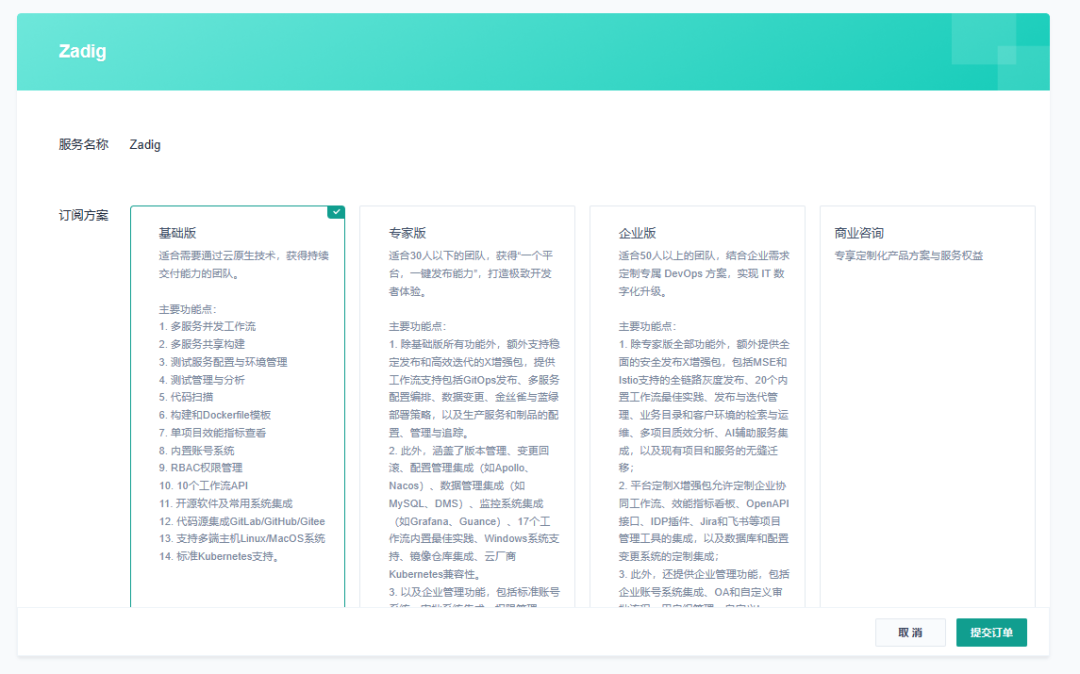Click the Zadig service name value
This screenshot has width=1080, height=674.
click(x=145, y=145)
